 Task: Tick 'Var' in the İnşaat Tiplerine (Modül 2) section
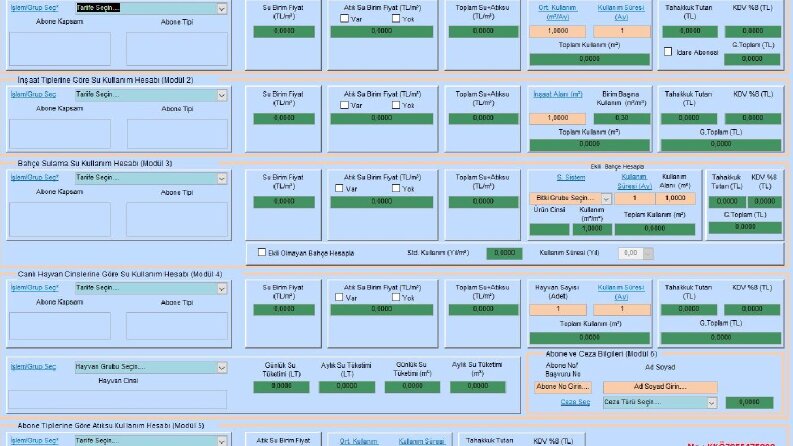click(344, 105)
